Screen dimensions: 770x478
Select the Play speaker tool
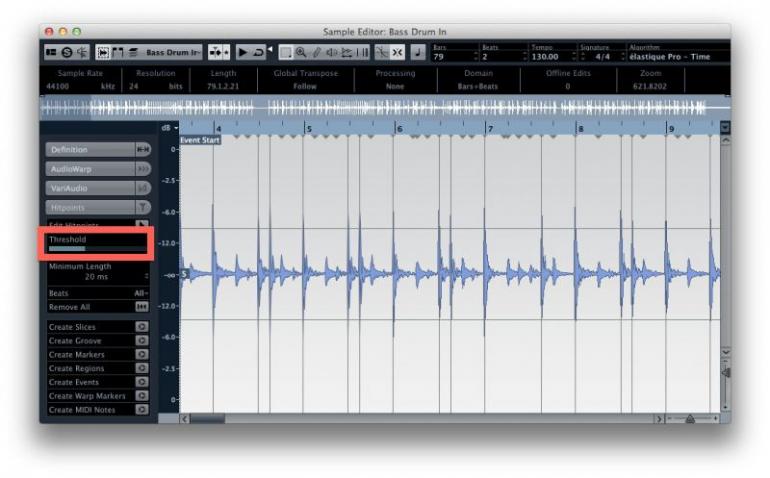coord(332,52)
